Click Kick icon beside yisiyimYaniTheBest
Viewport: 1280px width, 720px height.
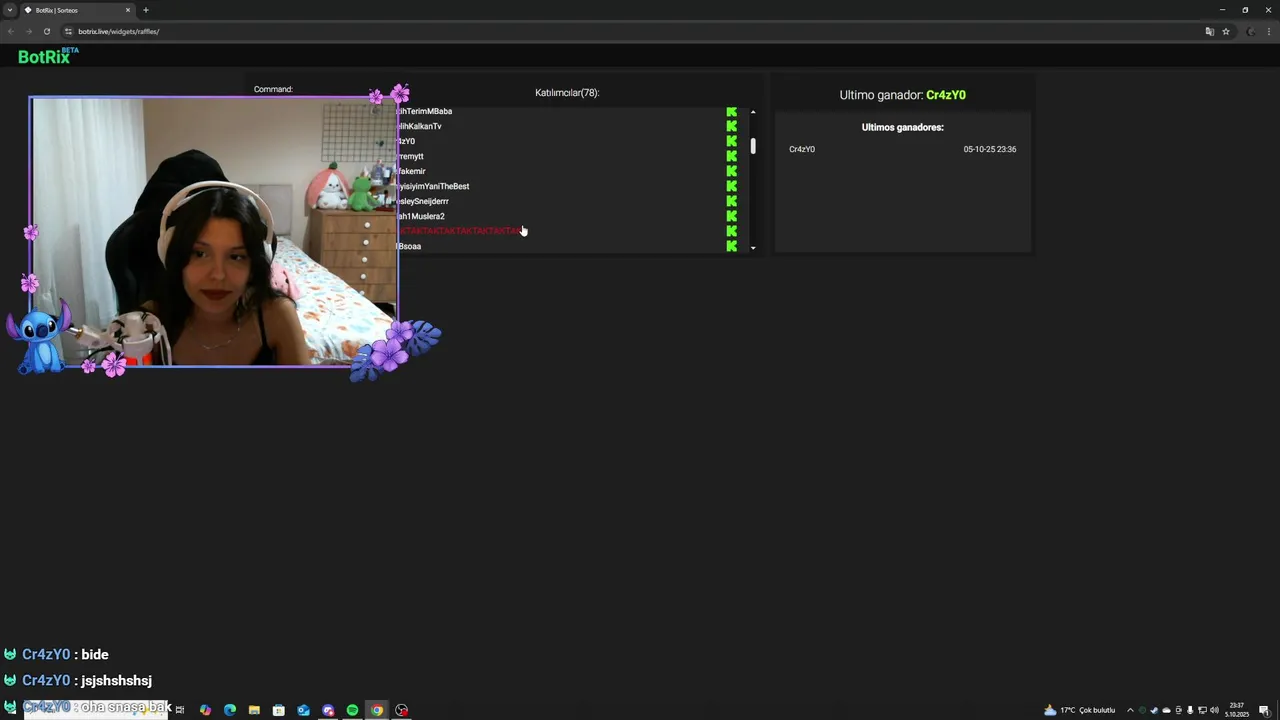coord(732,186)
